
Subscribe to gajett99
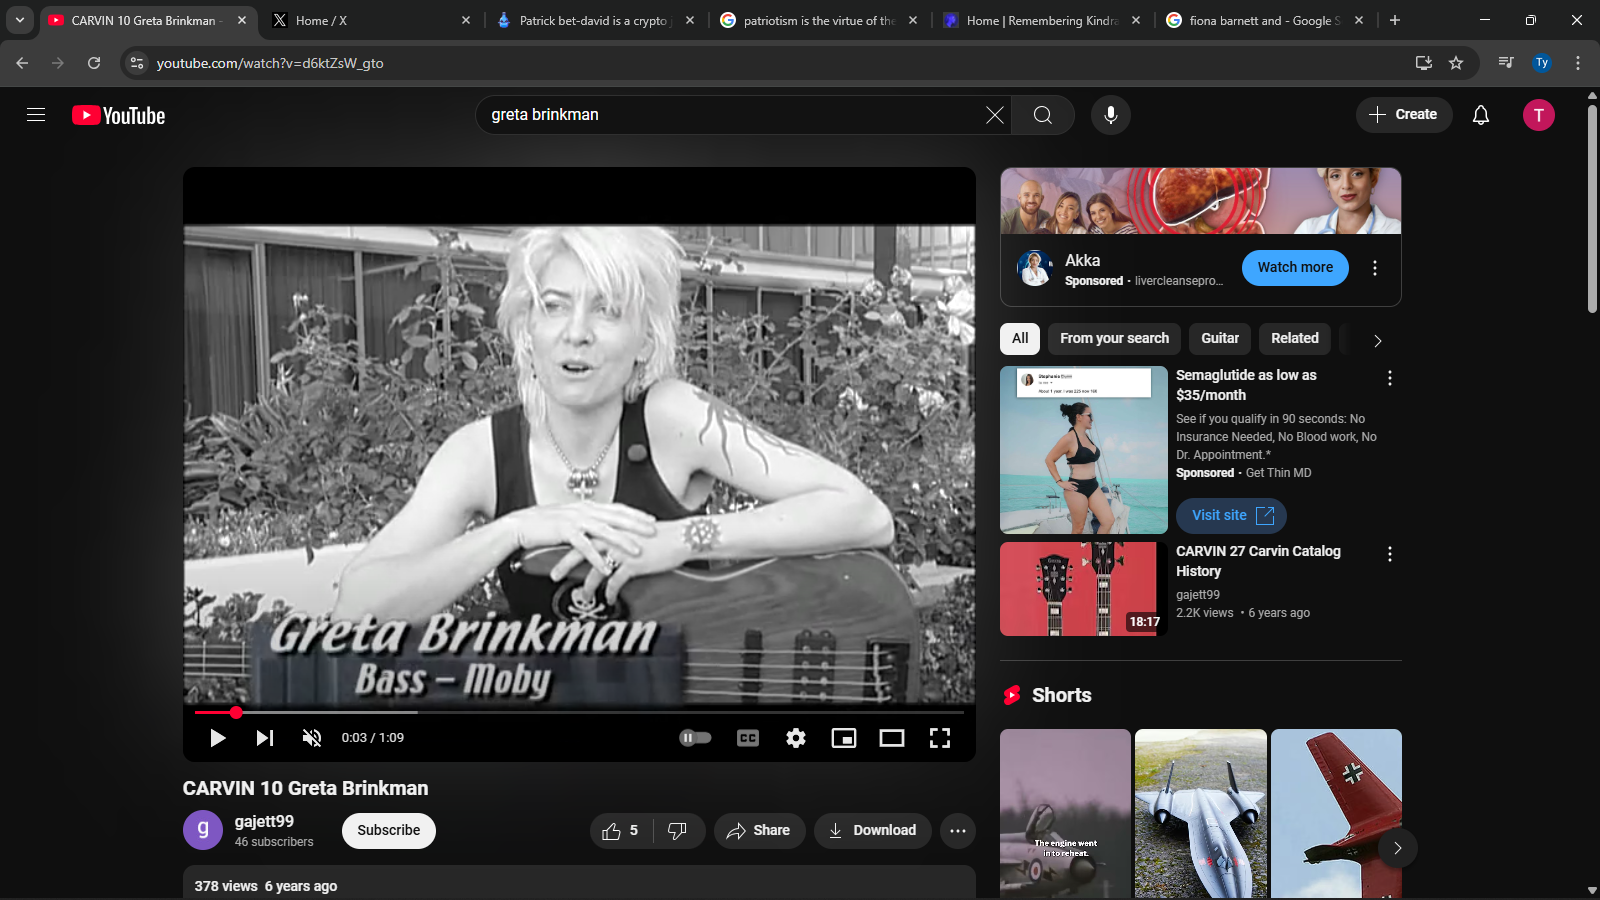click(x=389, y=831)
